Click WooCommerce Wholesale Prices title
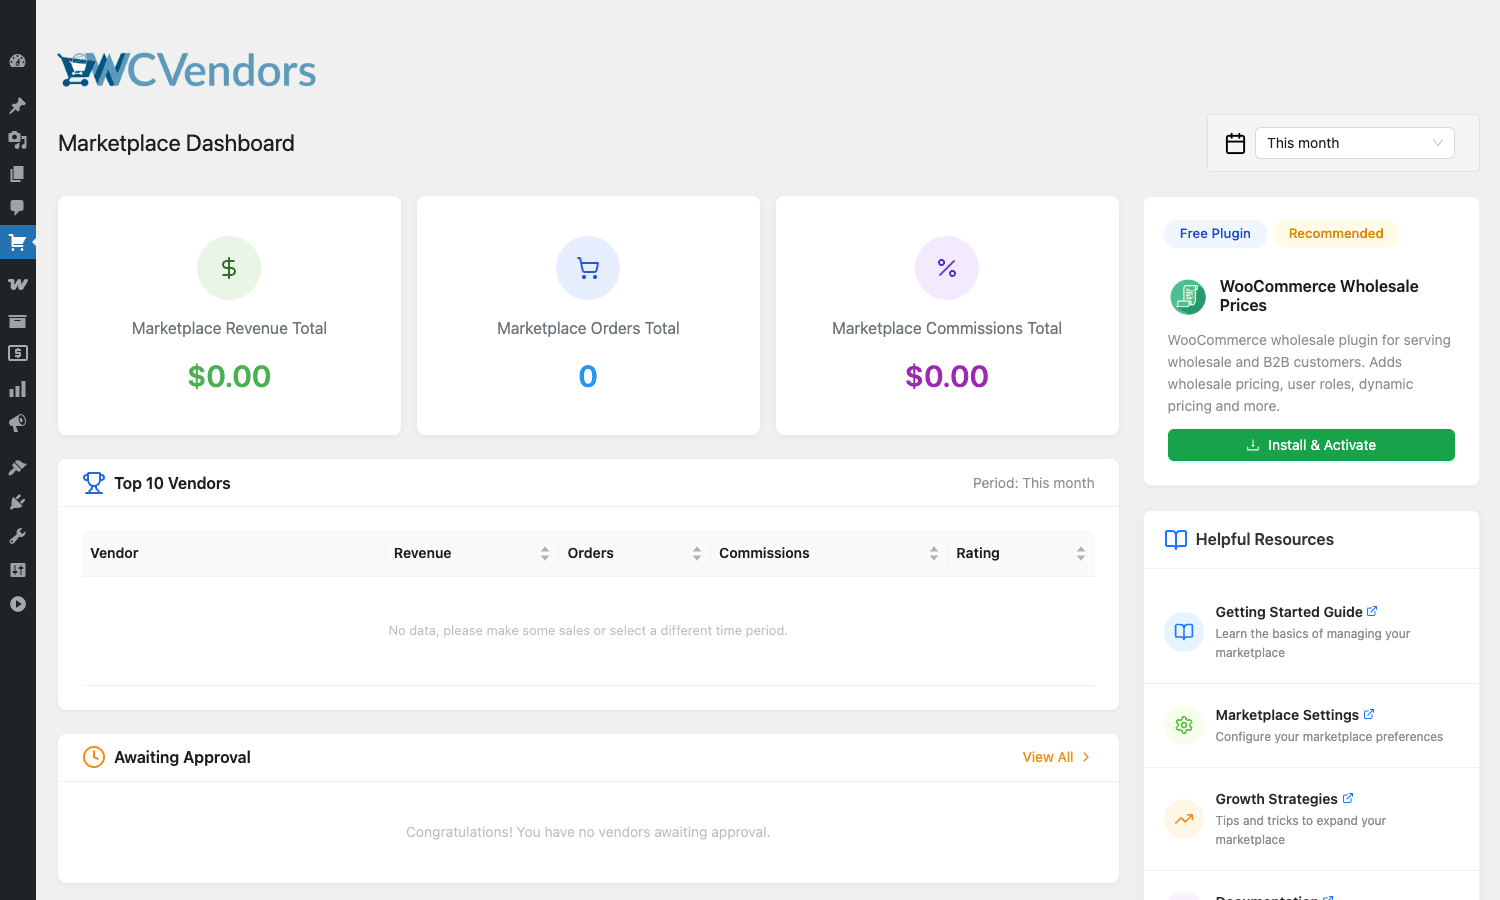The image size is (1500, 900). pyautogui.click(x=1319, y=296)
